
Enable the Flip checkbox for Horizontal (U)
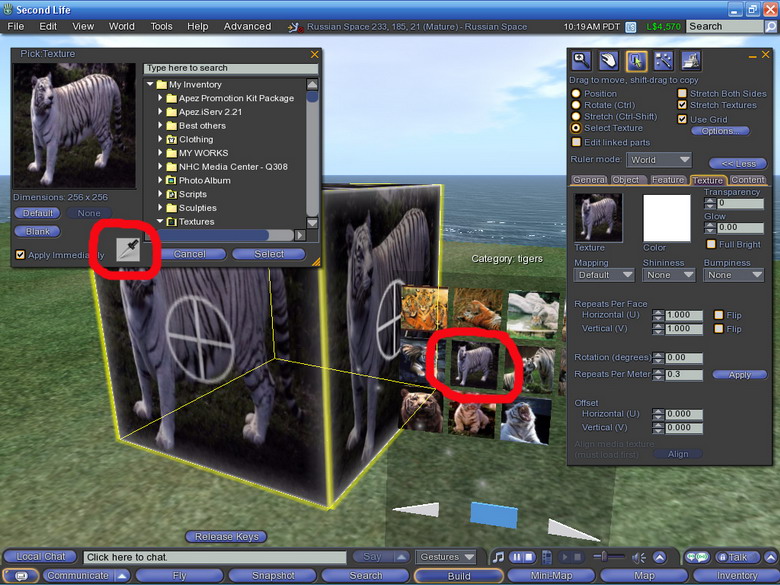pyautogui.click(x=718, y=315)
